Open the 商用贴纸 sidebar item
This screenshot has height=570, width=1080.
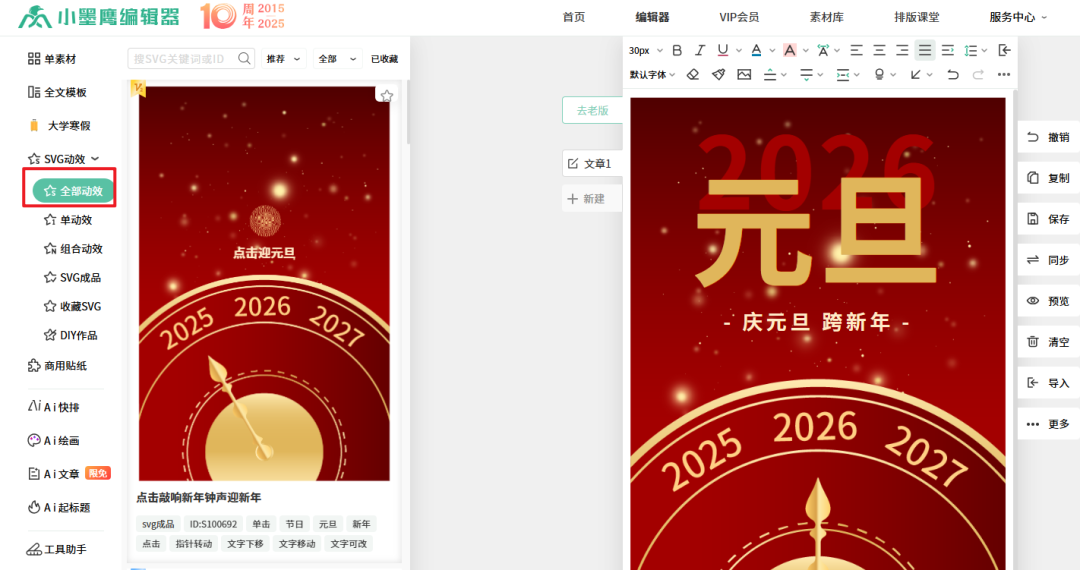(57, 366)
